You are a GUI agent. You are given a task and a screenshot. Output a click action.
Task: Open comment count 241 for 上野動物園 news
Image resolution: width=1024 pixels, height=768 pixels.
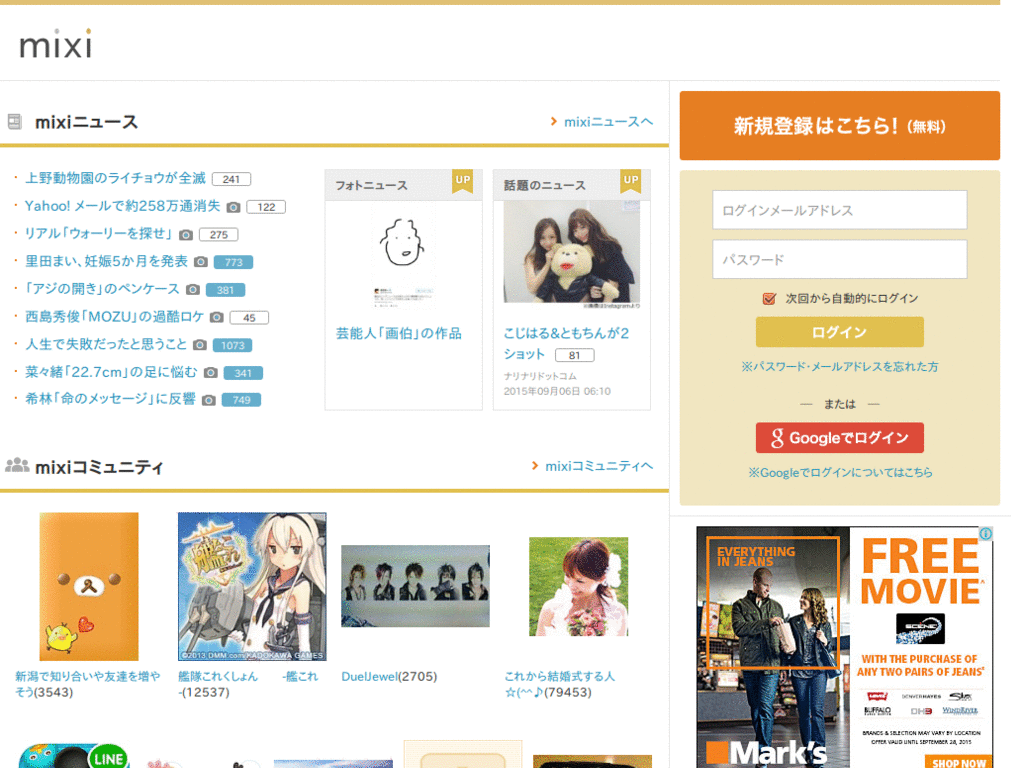[231, 179]
